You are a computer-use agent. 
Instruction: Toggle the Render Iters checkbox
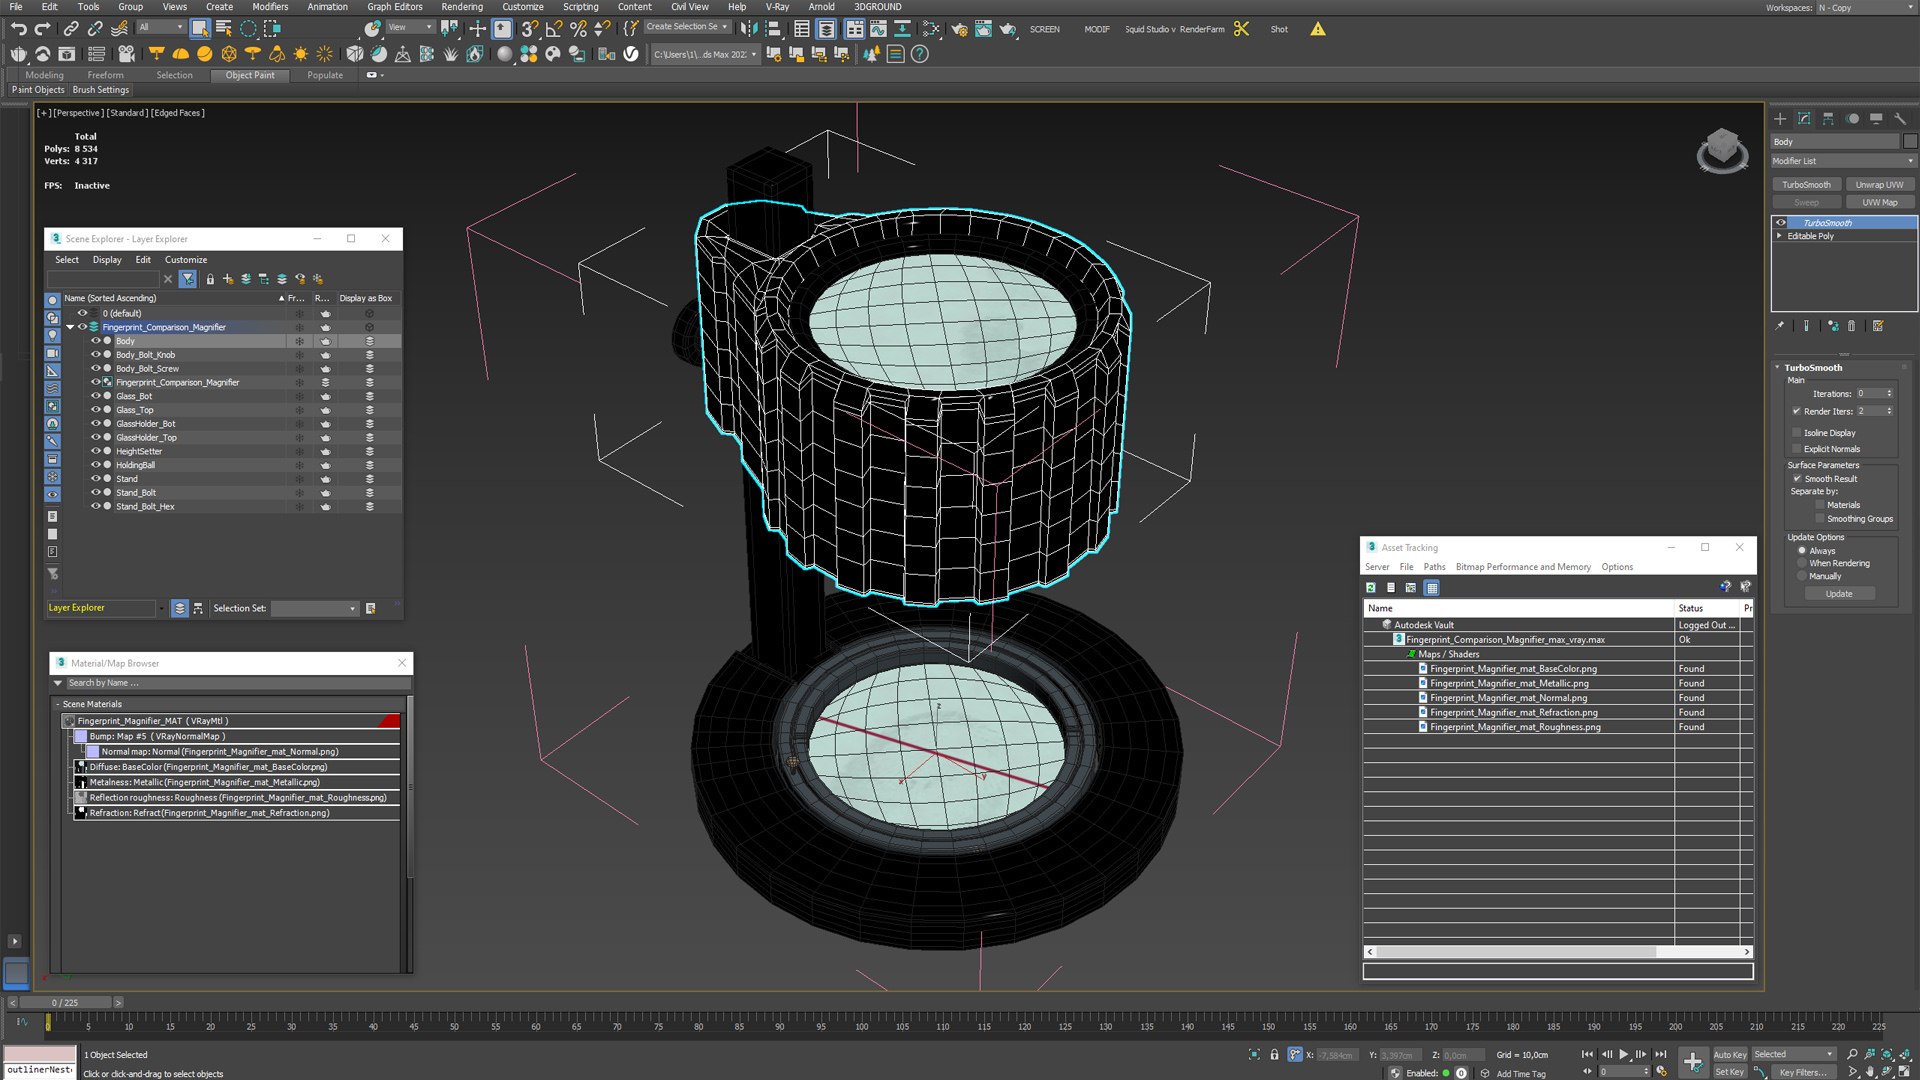pyautogui.click(x=1797, y=411)
